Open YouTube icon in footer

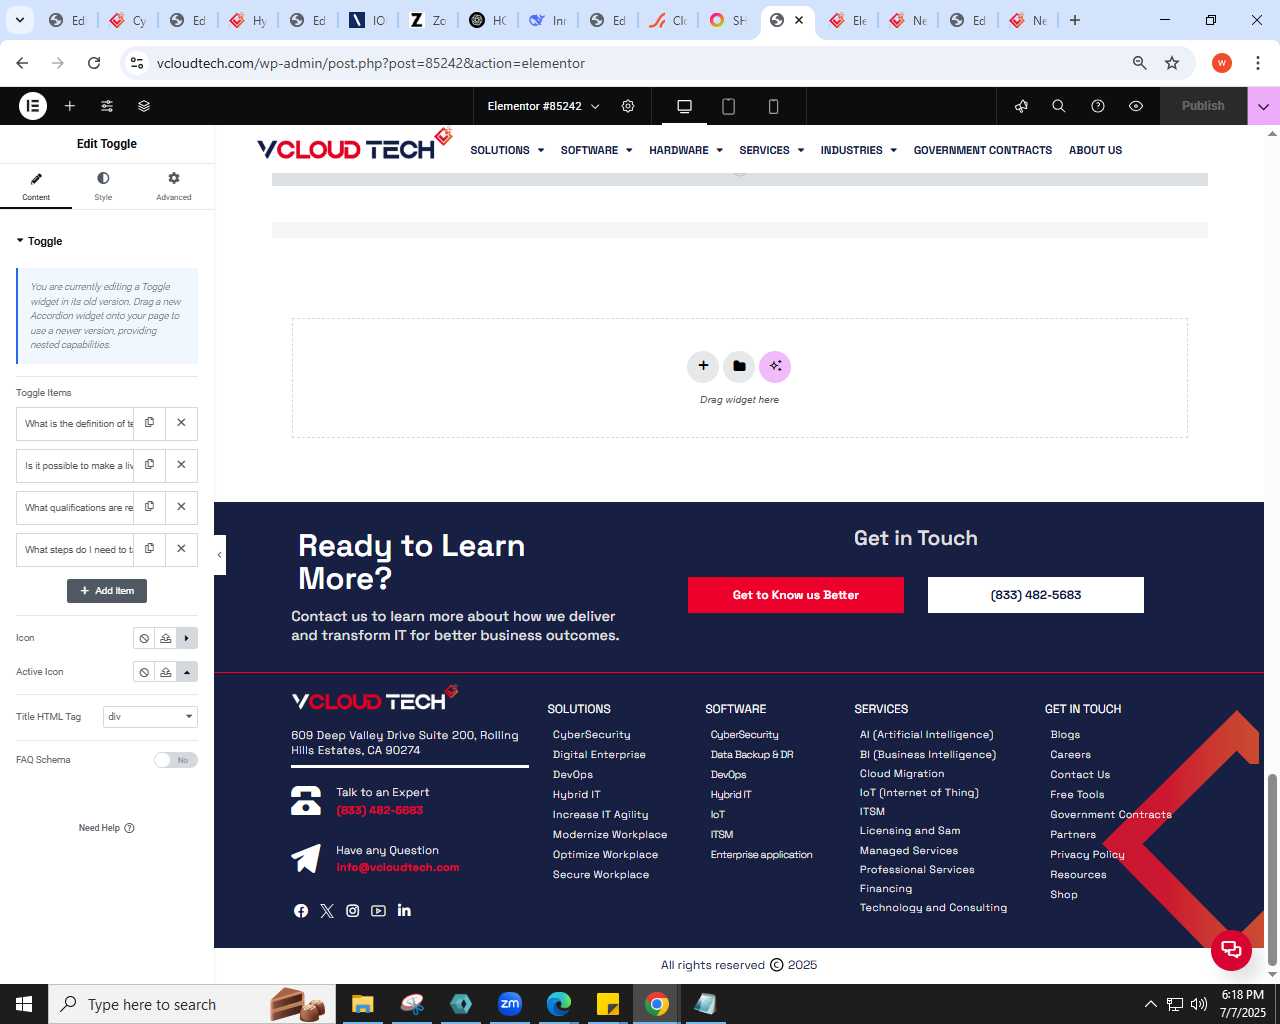click(x=378, y=910)
